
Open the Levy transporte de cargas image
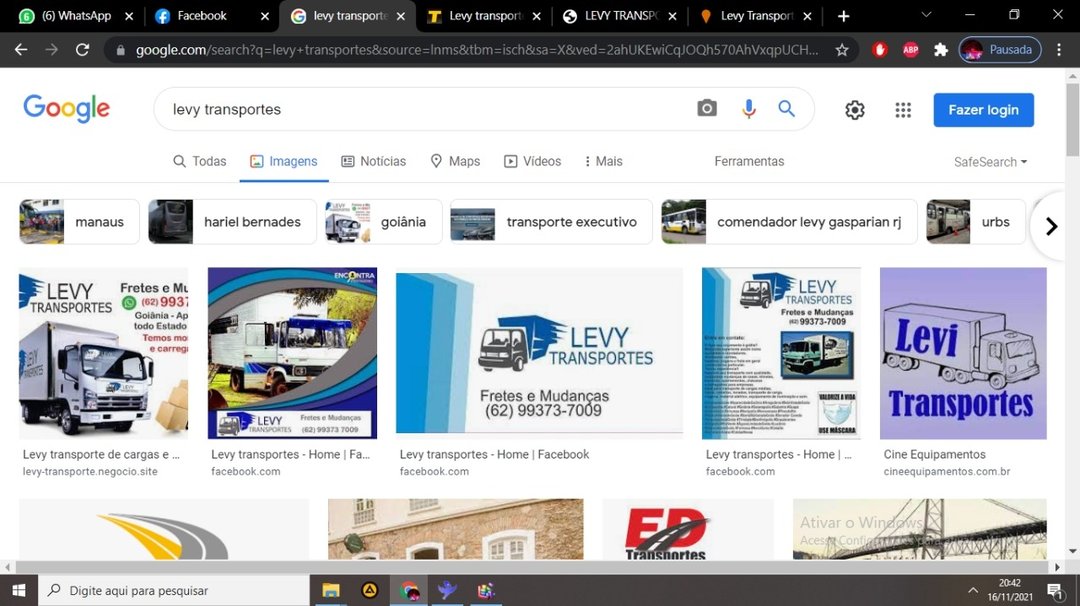(x=103, y=353)
